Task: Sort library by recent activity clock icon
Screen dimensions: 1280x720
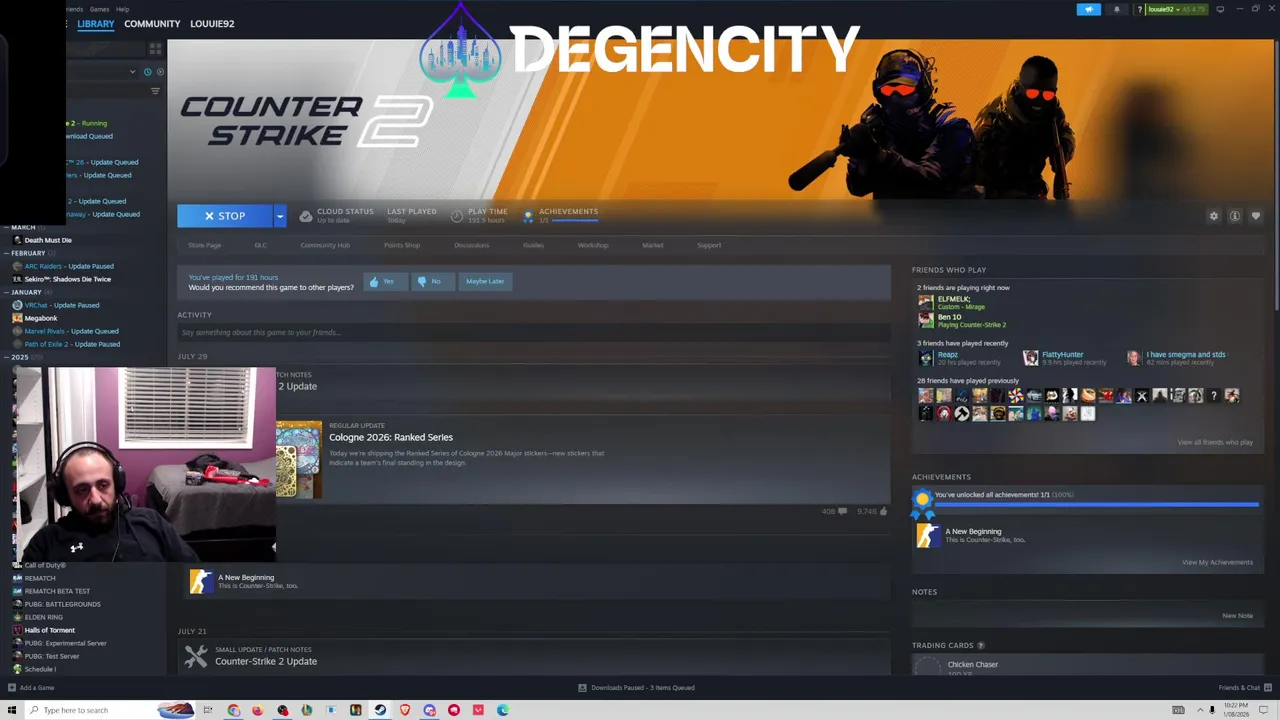Action: click(147, 72)
